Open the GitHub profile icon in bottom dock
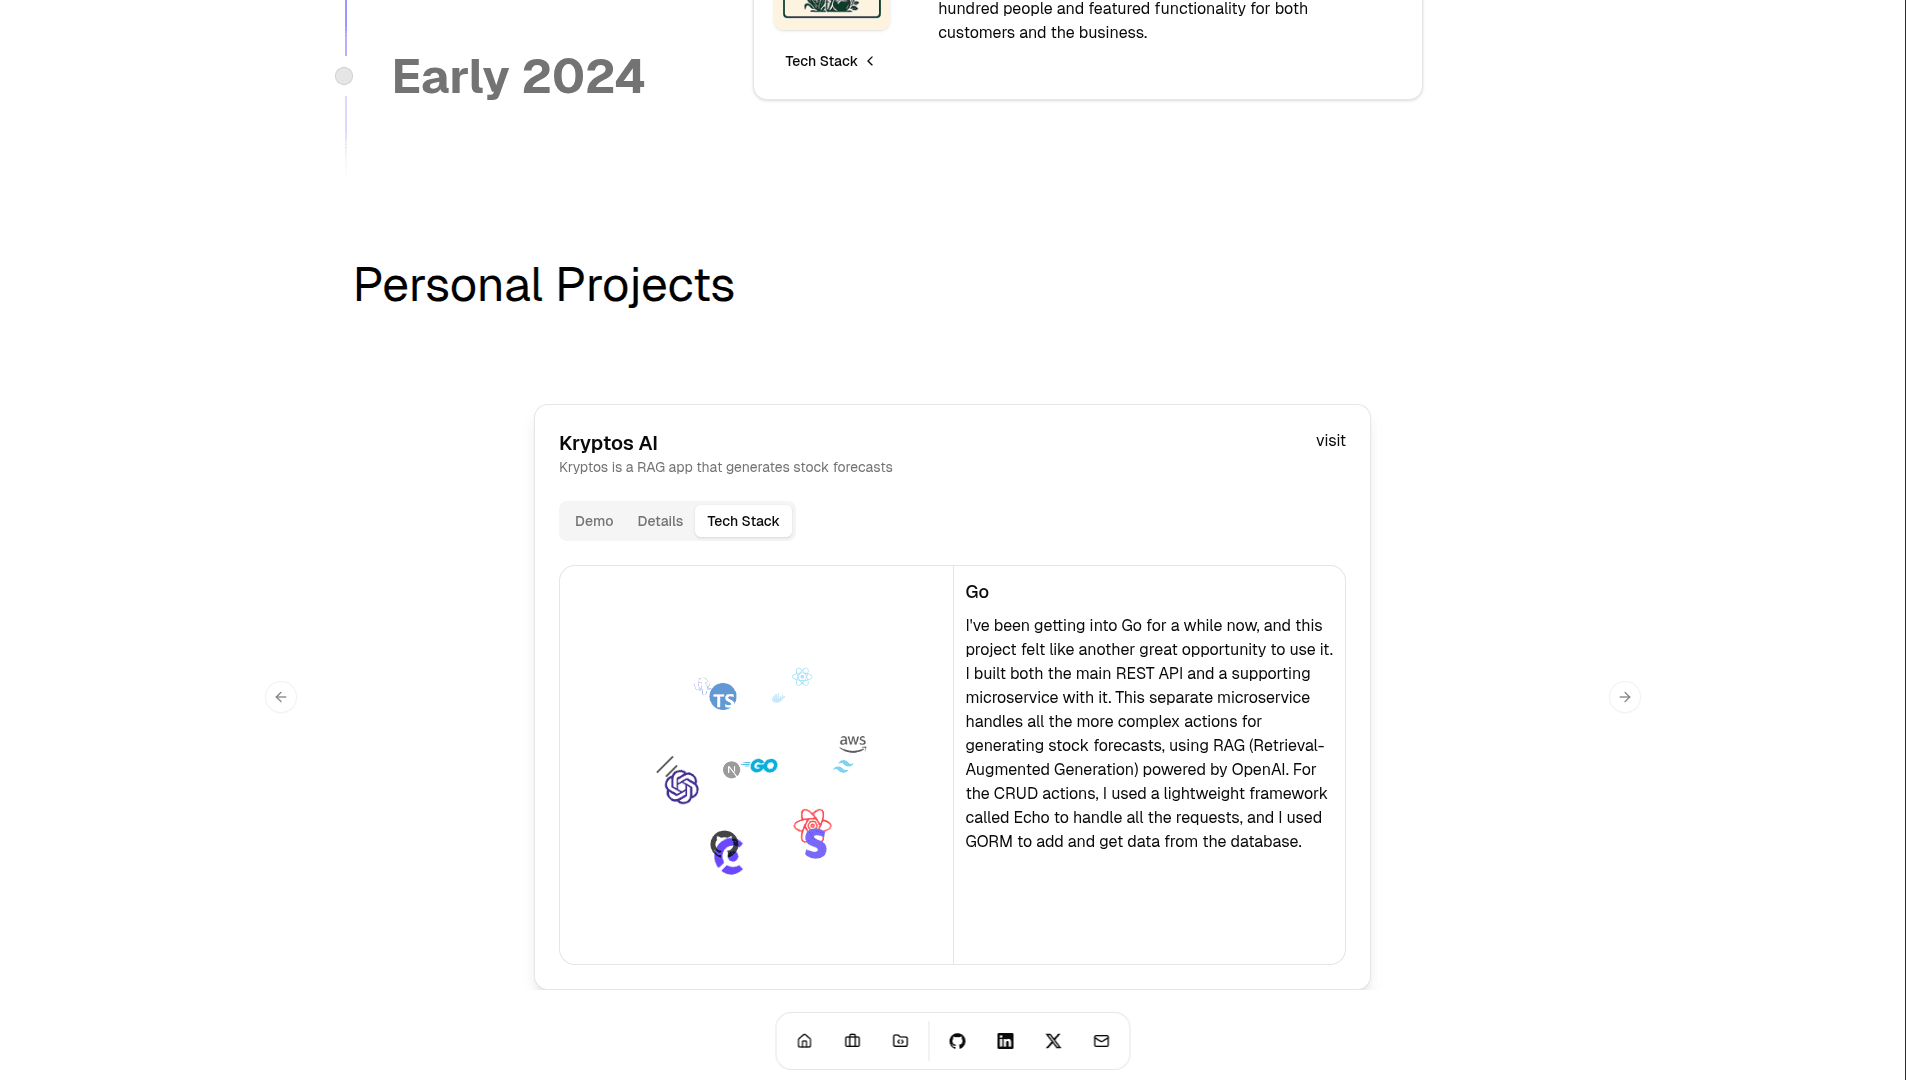Viewport: 1906px width, 1080px height. coord(957,1041)
